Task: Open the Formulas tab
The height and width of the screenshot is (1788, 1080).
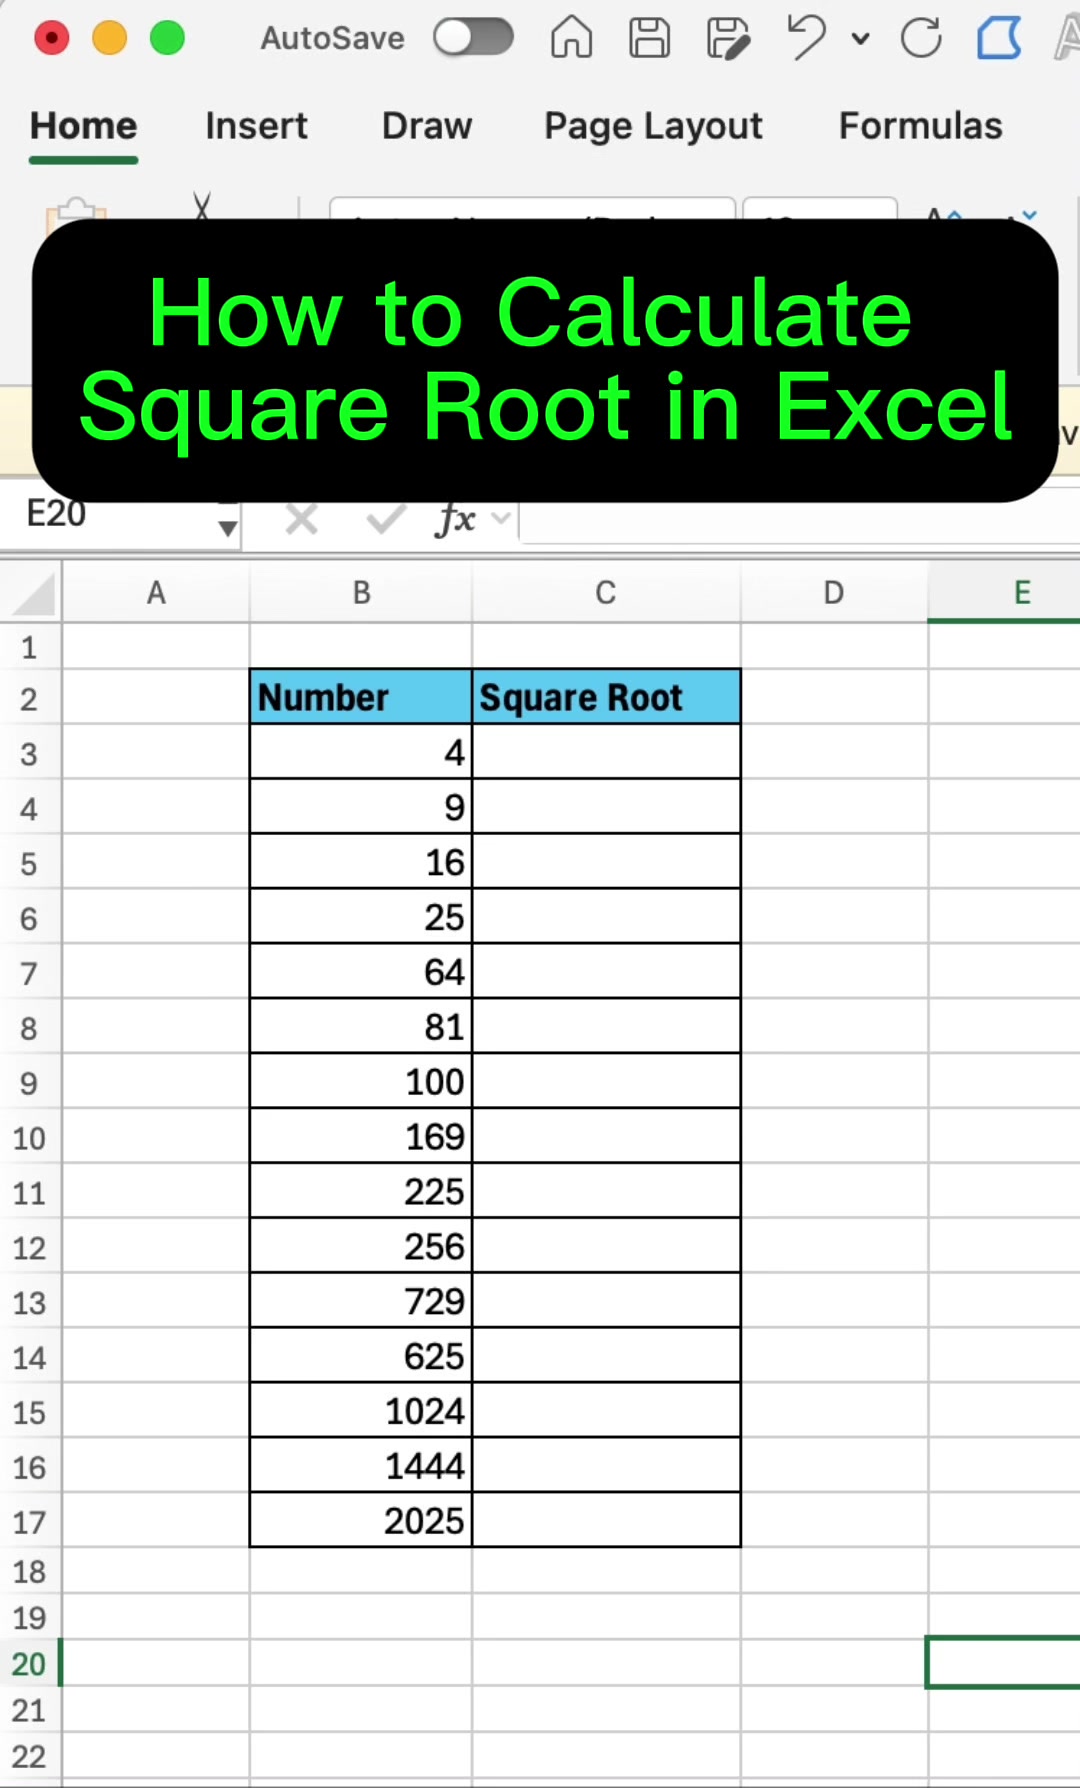Action: [x=920, y=126]
